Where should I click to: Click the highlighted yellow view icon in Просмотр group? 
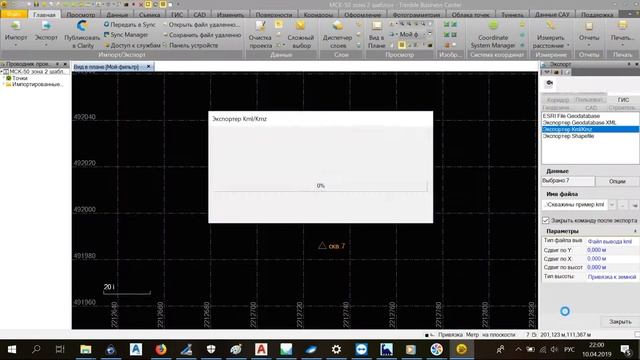click(402, 45)
